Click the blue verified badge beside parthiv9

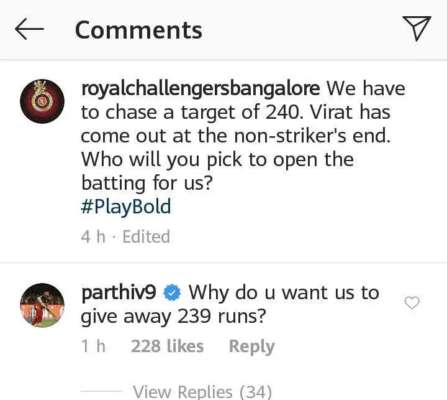coord(172,293)
